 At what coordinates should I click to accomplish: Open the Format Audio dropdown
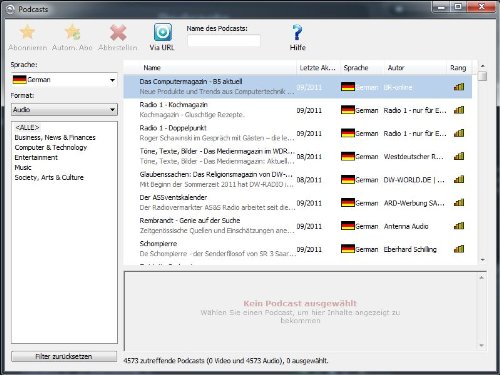point(64,109)
